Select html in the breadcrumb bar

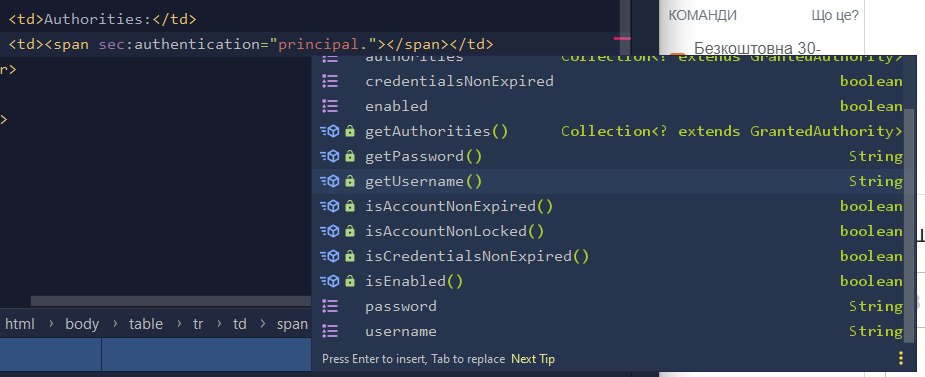click(20, 324)
